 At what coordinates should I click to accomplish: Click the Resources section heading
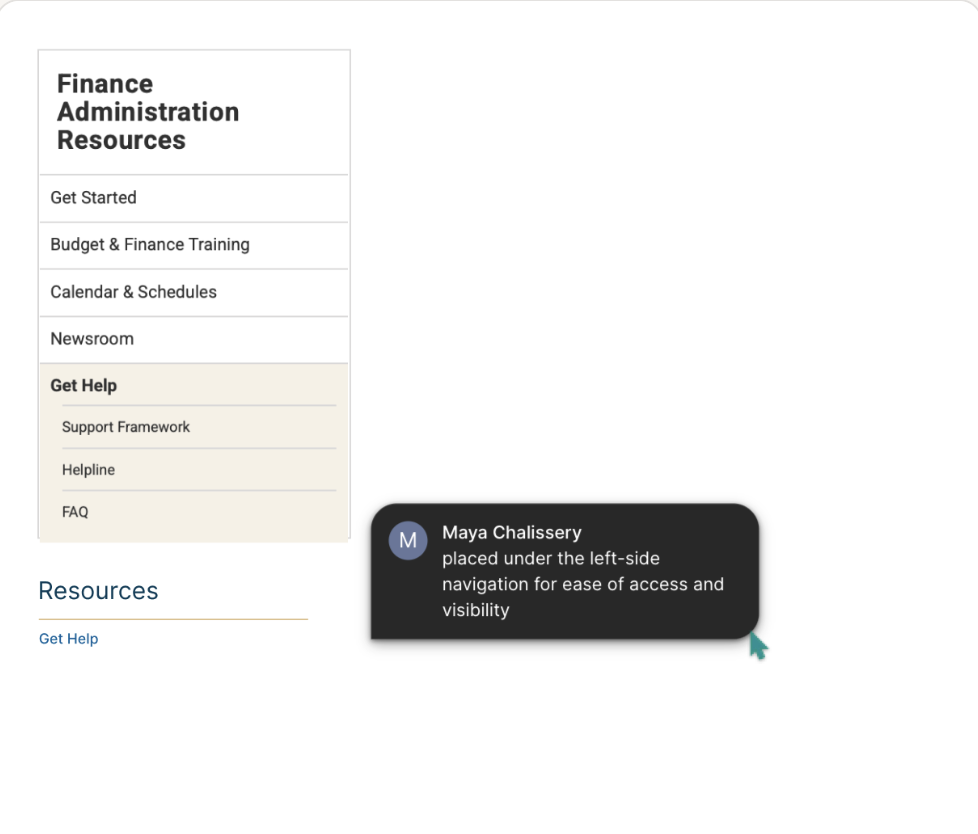(98, 591)
